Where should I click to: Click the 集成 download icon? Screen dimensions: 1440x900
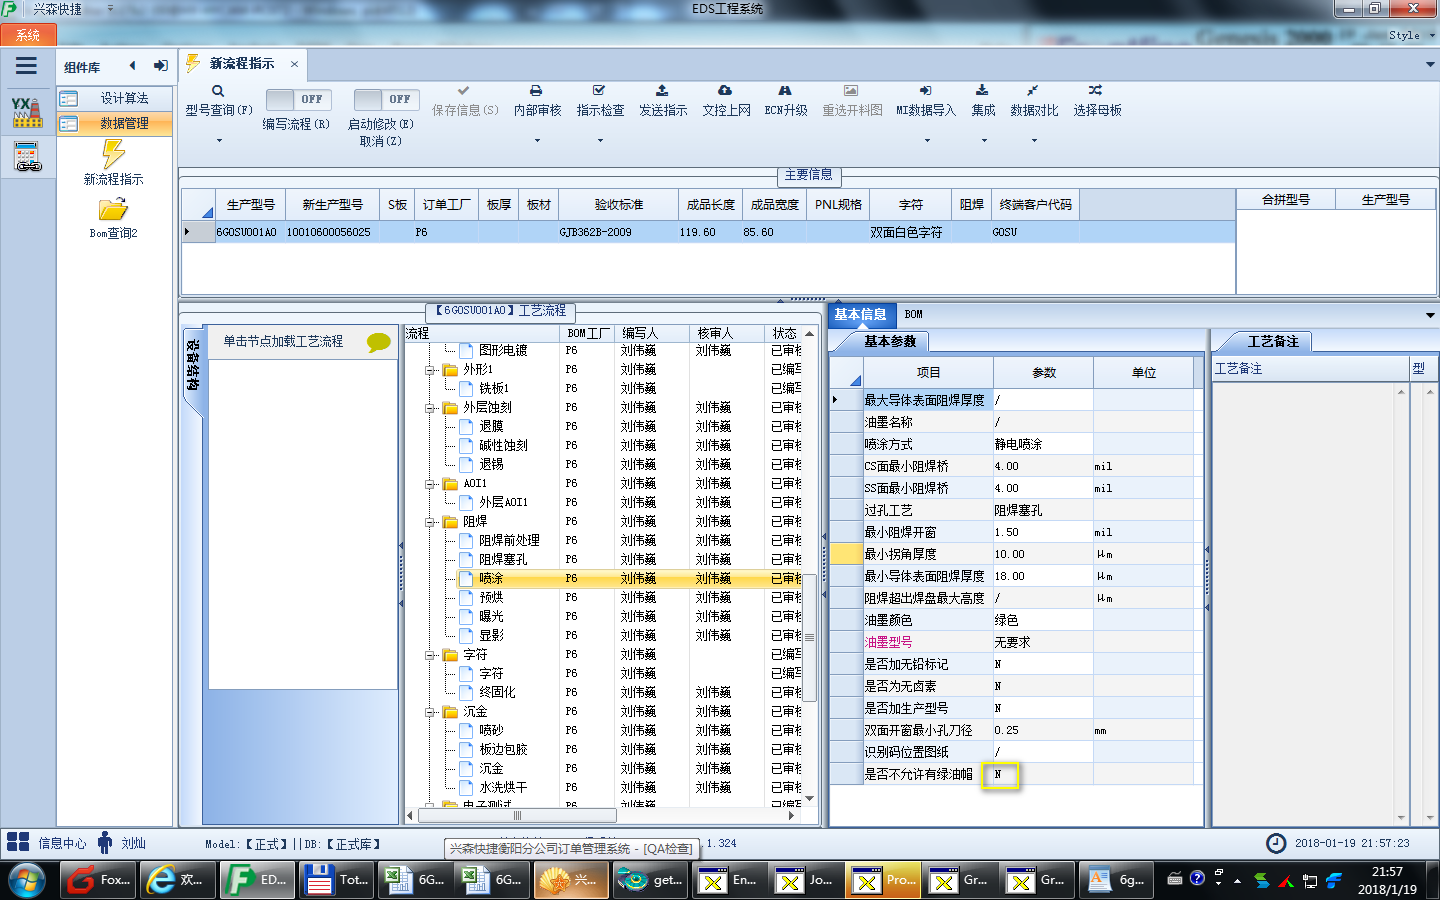982,91
